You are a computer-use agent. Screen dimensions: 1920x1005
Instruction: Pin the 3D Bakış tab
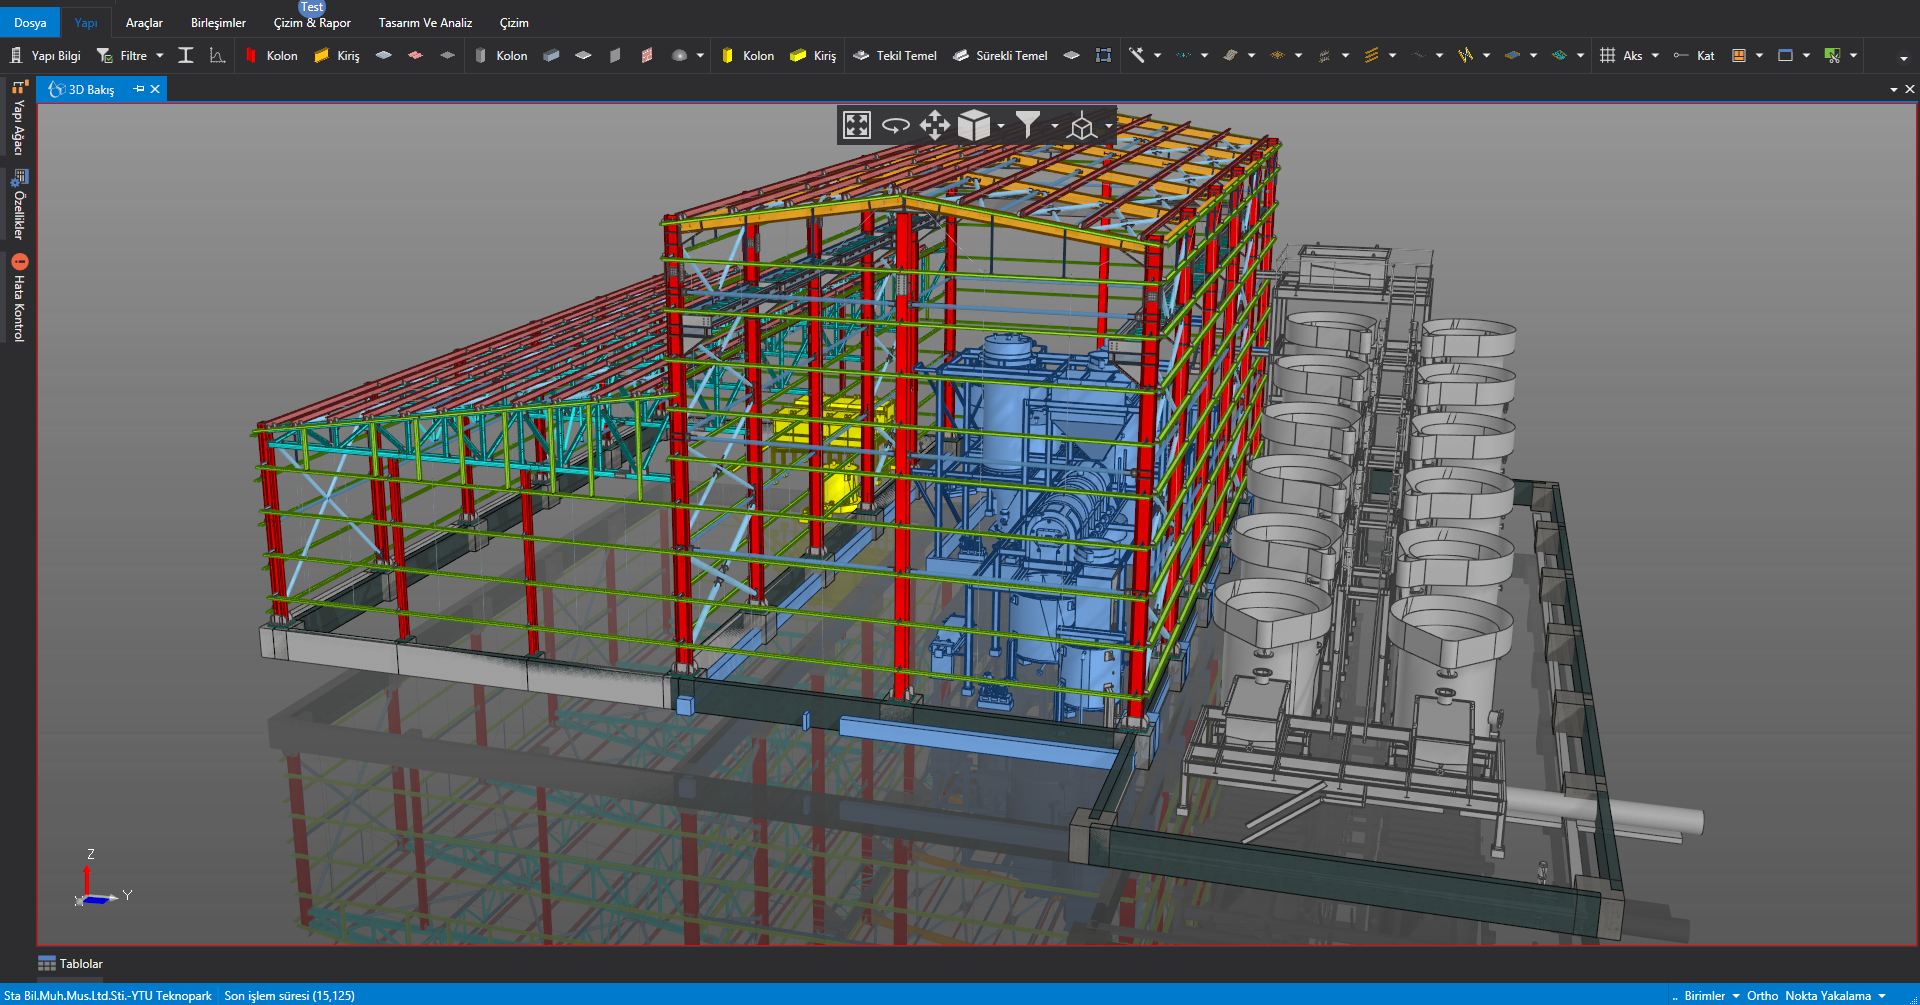click(x=139, y=89)
